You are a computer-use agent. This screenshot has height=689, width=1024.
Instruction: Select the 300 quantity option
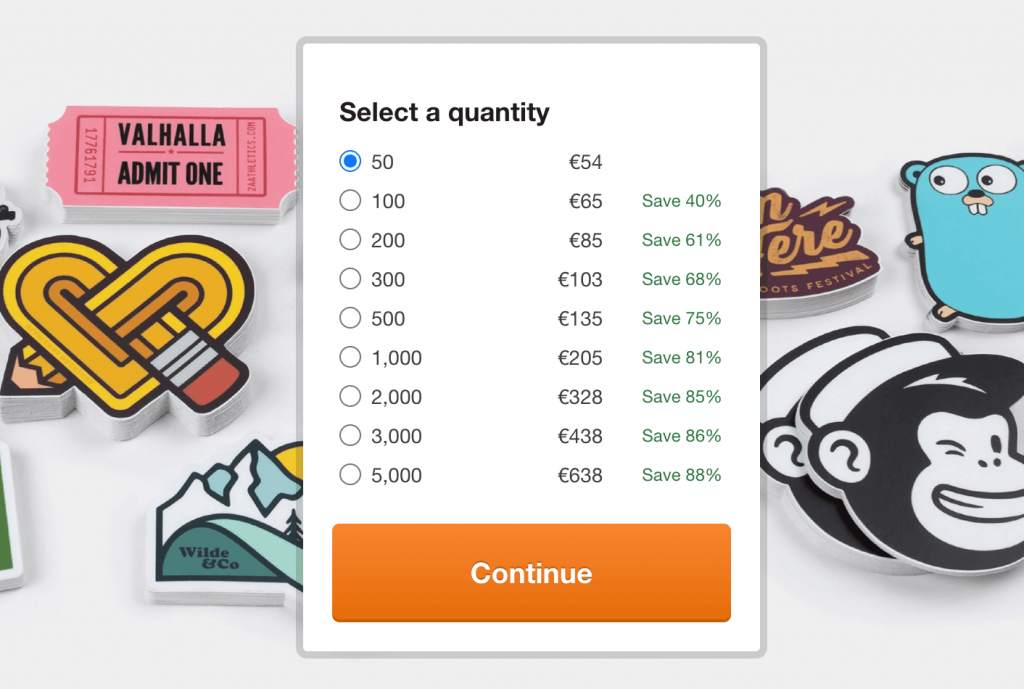click(350, 279)
